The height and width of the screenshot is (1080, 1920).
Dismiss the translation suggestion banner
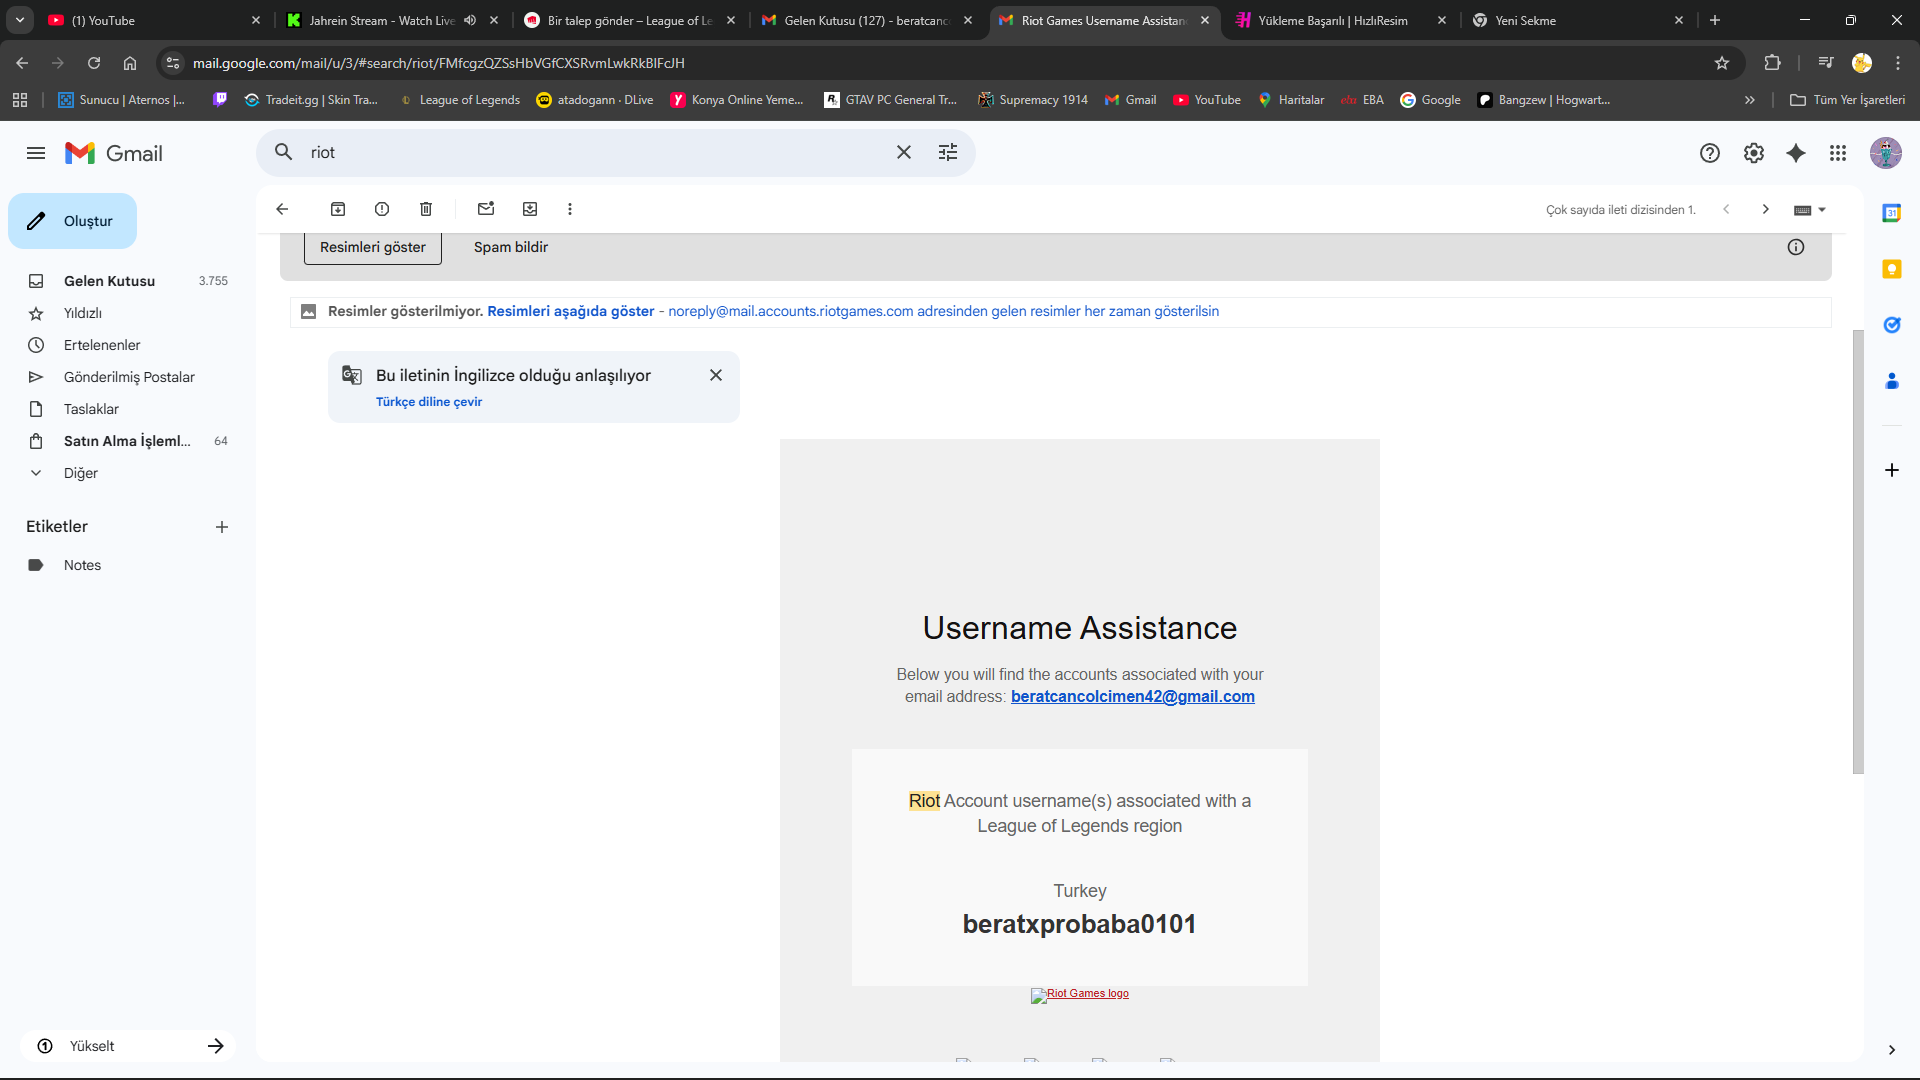716,375
